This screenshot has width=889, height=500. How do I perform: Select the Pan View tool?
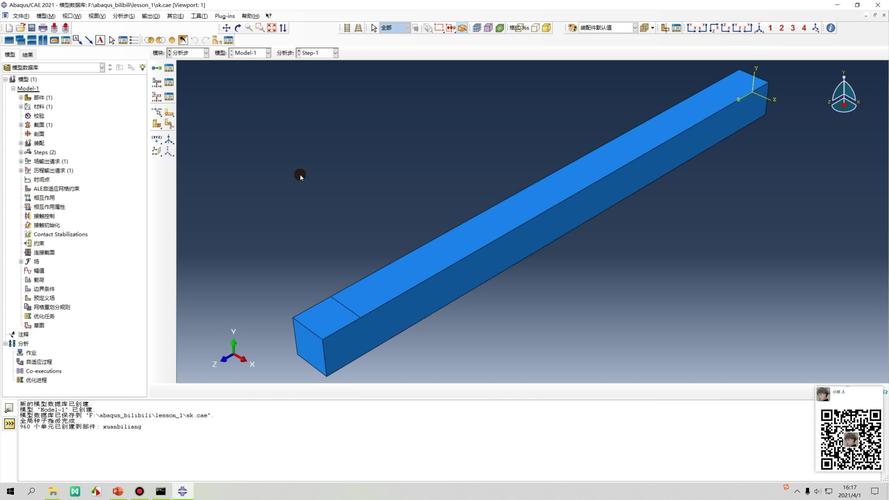(226, 28)
